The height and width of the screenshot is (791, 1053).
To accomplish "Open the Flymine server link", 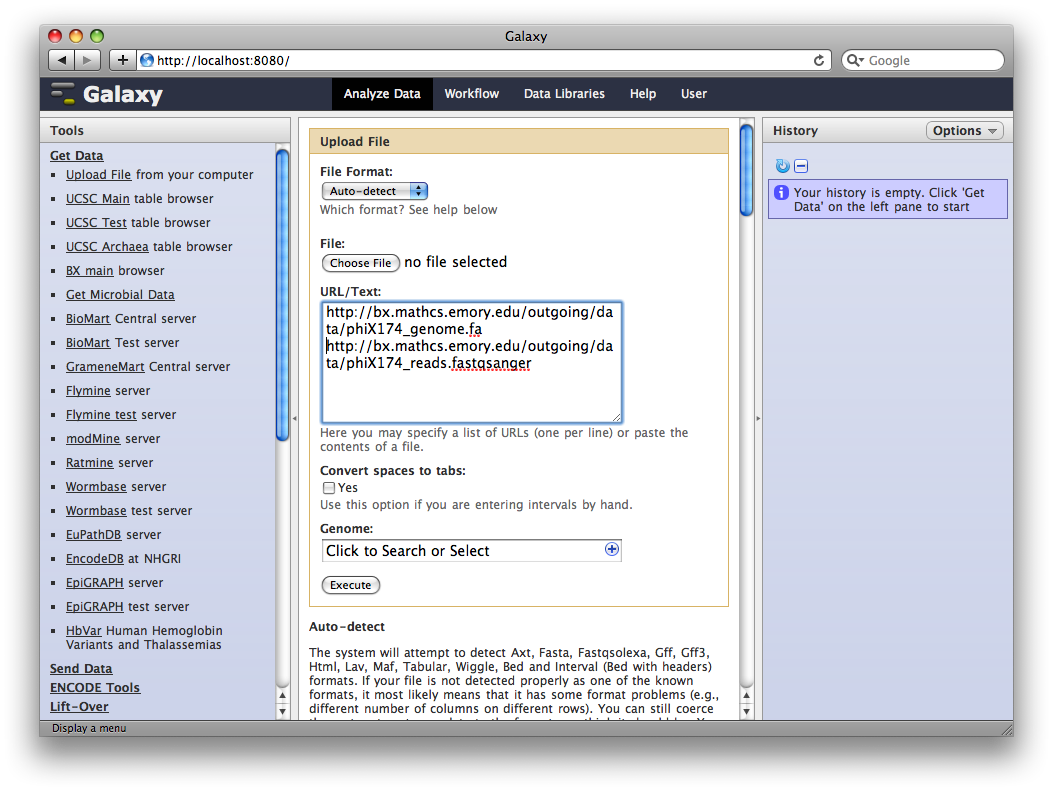I will tap(88, 391).
